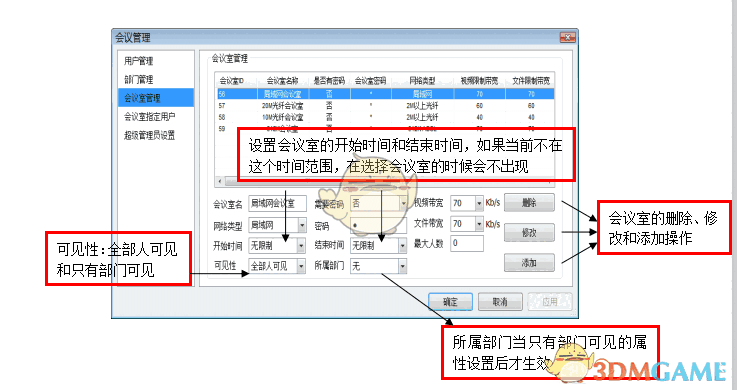Image resolution: width=737 pixels, height=390 pixels.
Task: Click into the 密码 input field
Action: point(378,226)
